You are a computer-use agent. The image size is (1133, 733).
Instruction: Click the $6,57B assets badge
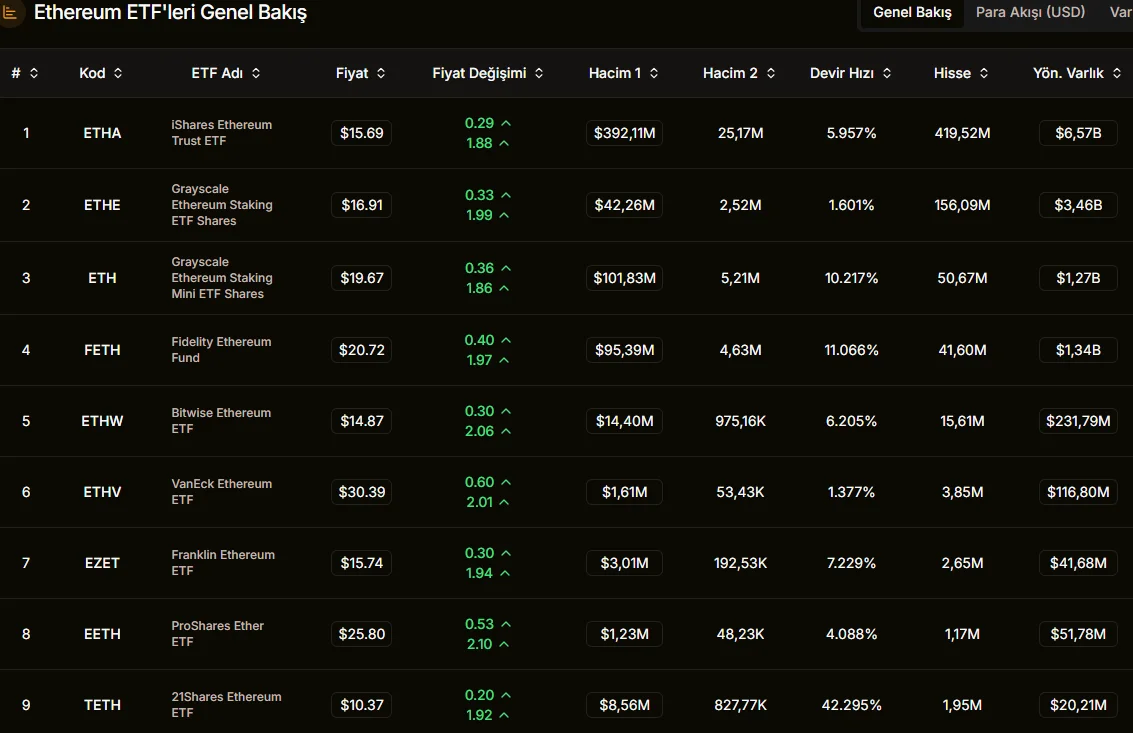(1078, 133)
